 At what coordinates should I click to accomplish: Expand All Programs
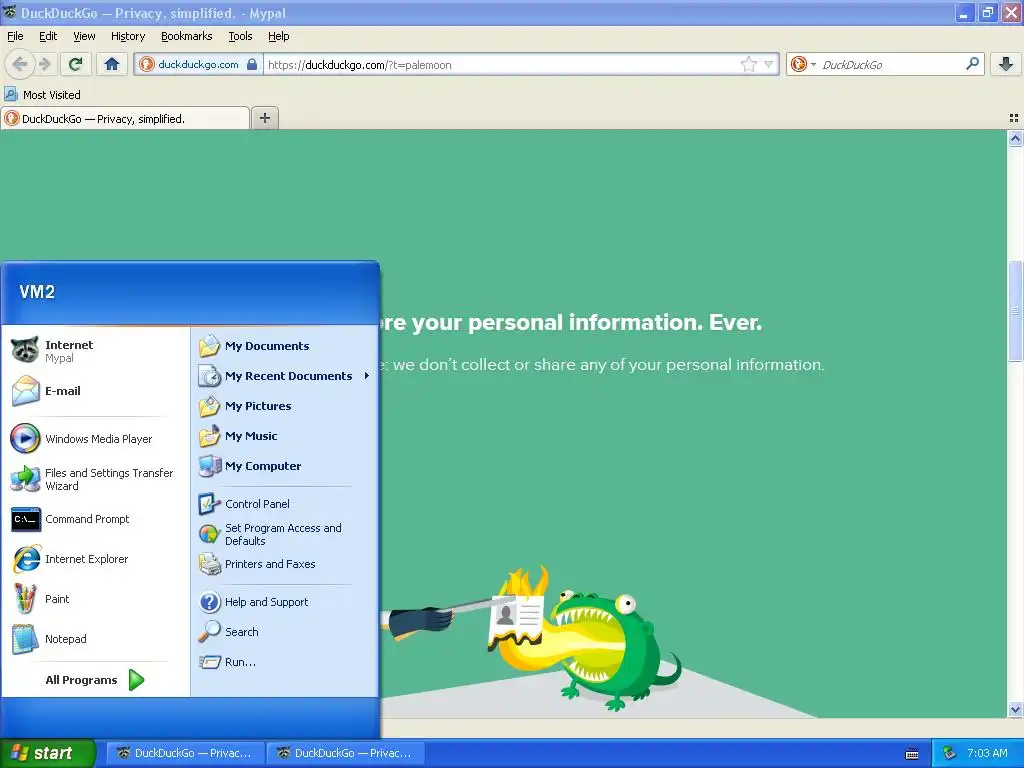(x=95, y=680)
